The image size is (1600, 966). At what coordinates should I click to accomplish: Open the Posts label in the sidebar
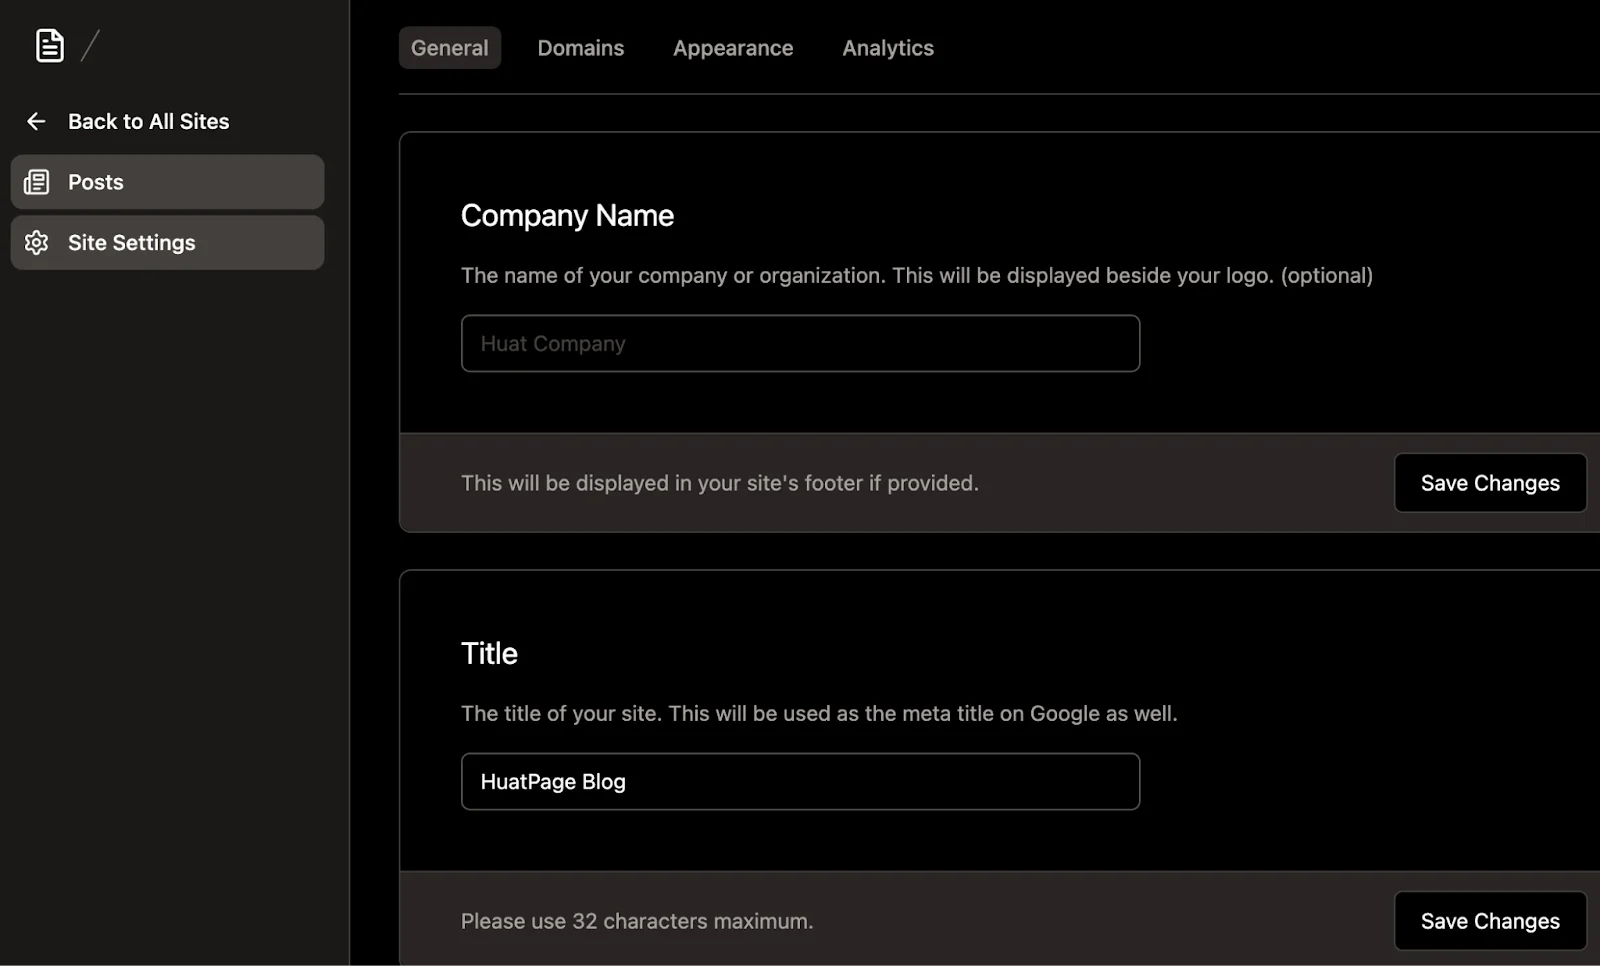96,182
